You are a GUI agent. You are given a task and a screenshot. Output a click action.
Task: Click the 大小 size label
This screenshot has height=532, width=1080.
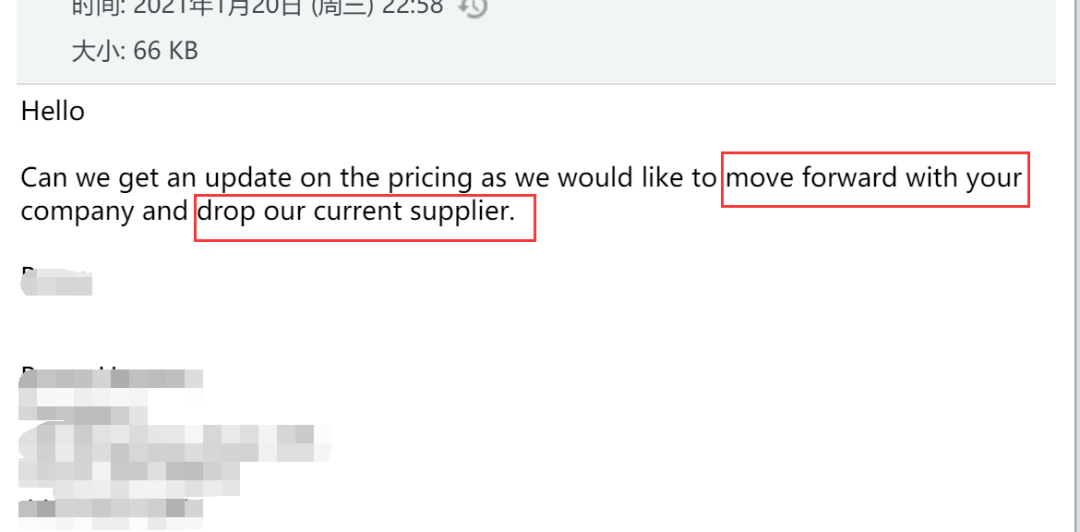click(x=93, y=51)
